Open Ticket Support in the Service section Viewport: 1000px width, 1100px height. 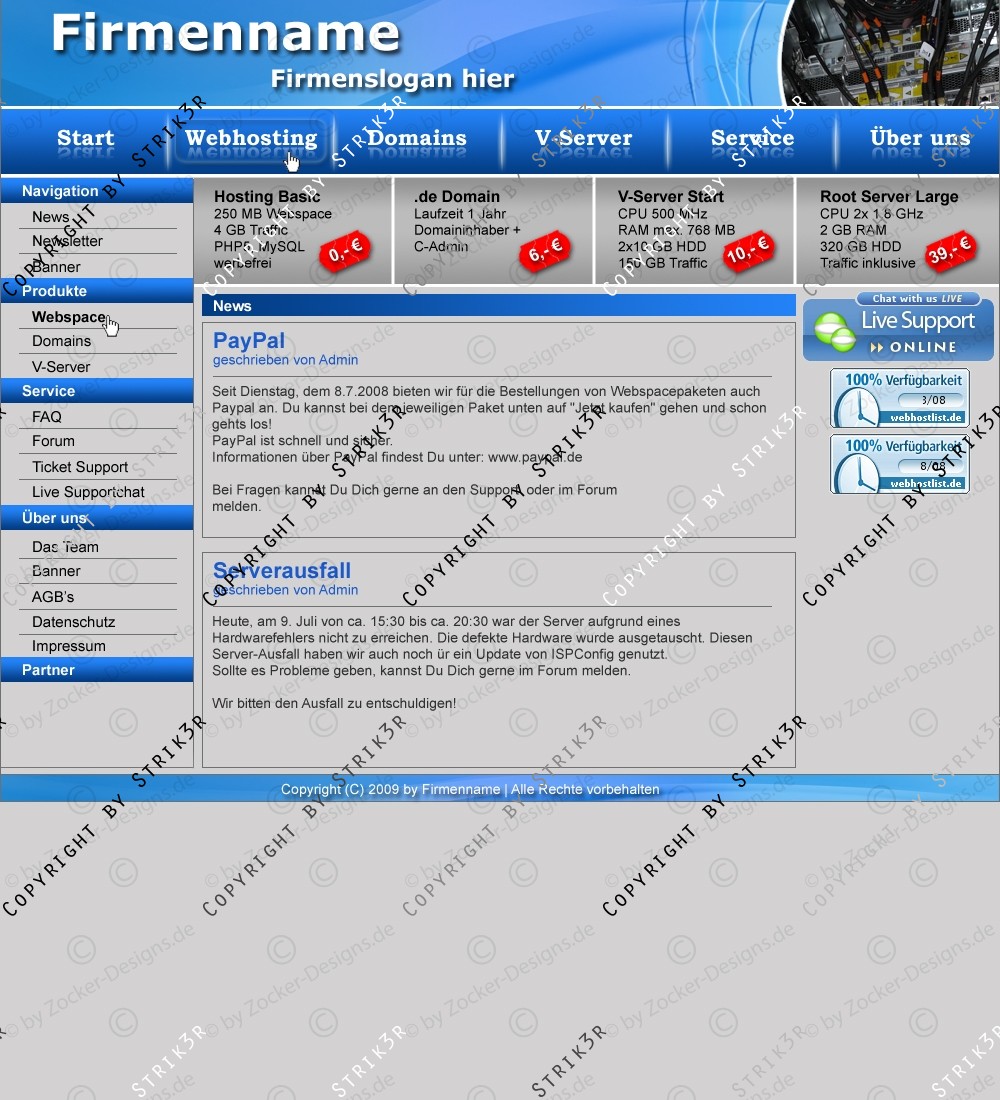pos(80,467)
